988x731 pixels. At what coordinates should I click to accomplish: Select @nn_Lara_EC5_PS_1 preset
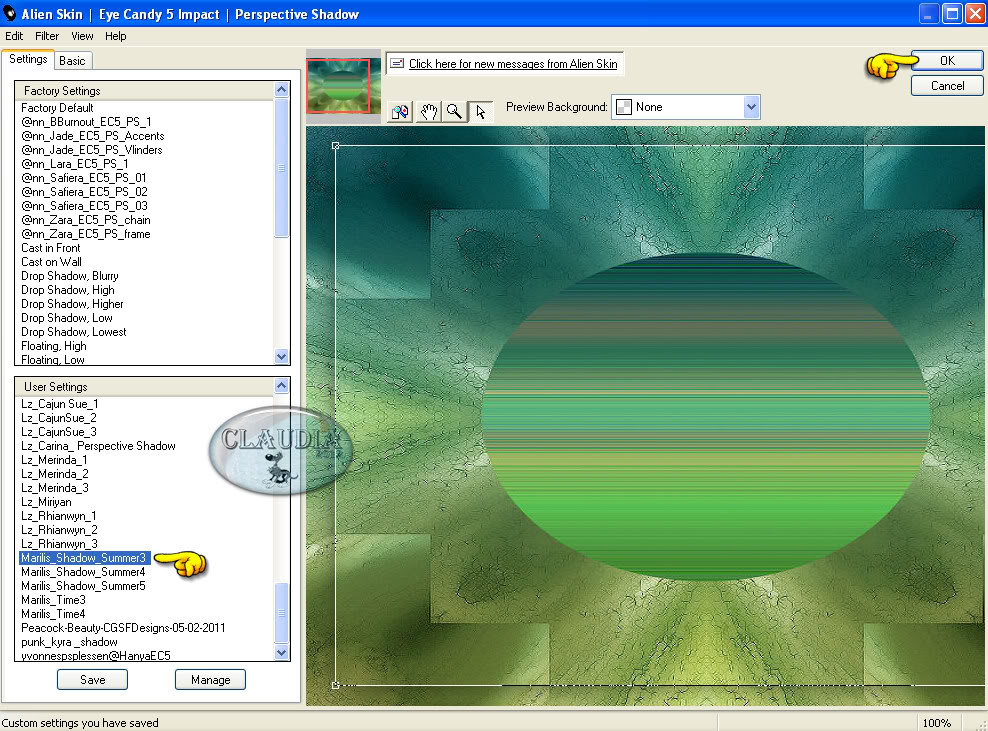(75, 164)
